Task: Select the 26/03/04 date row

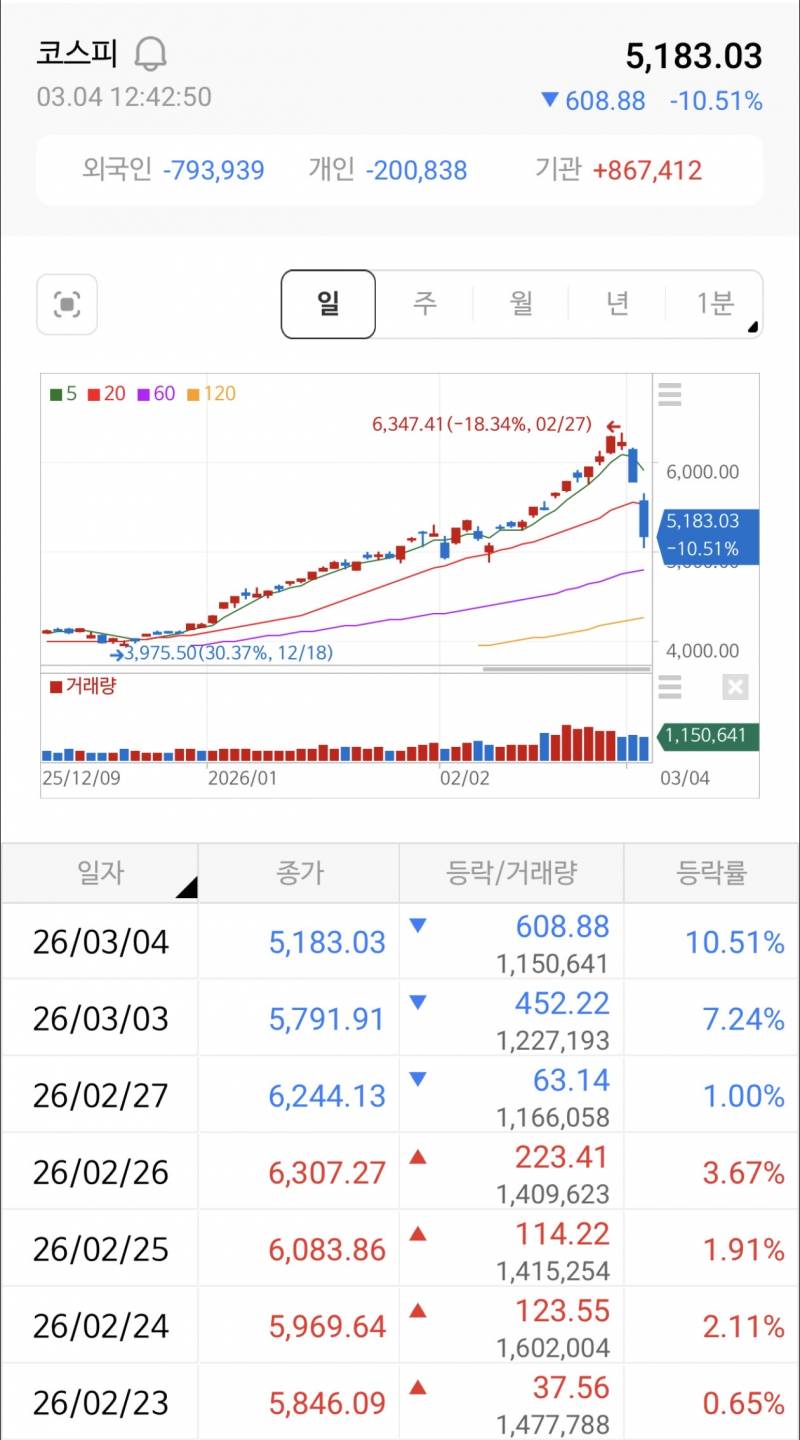Action: pos(400,942)
